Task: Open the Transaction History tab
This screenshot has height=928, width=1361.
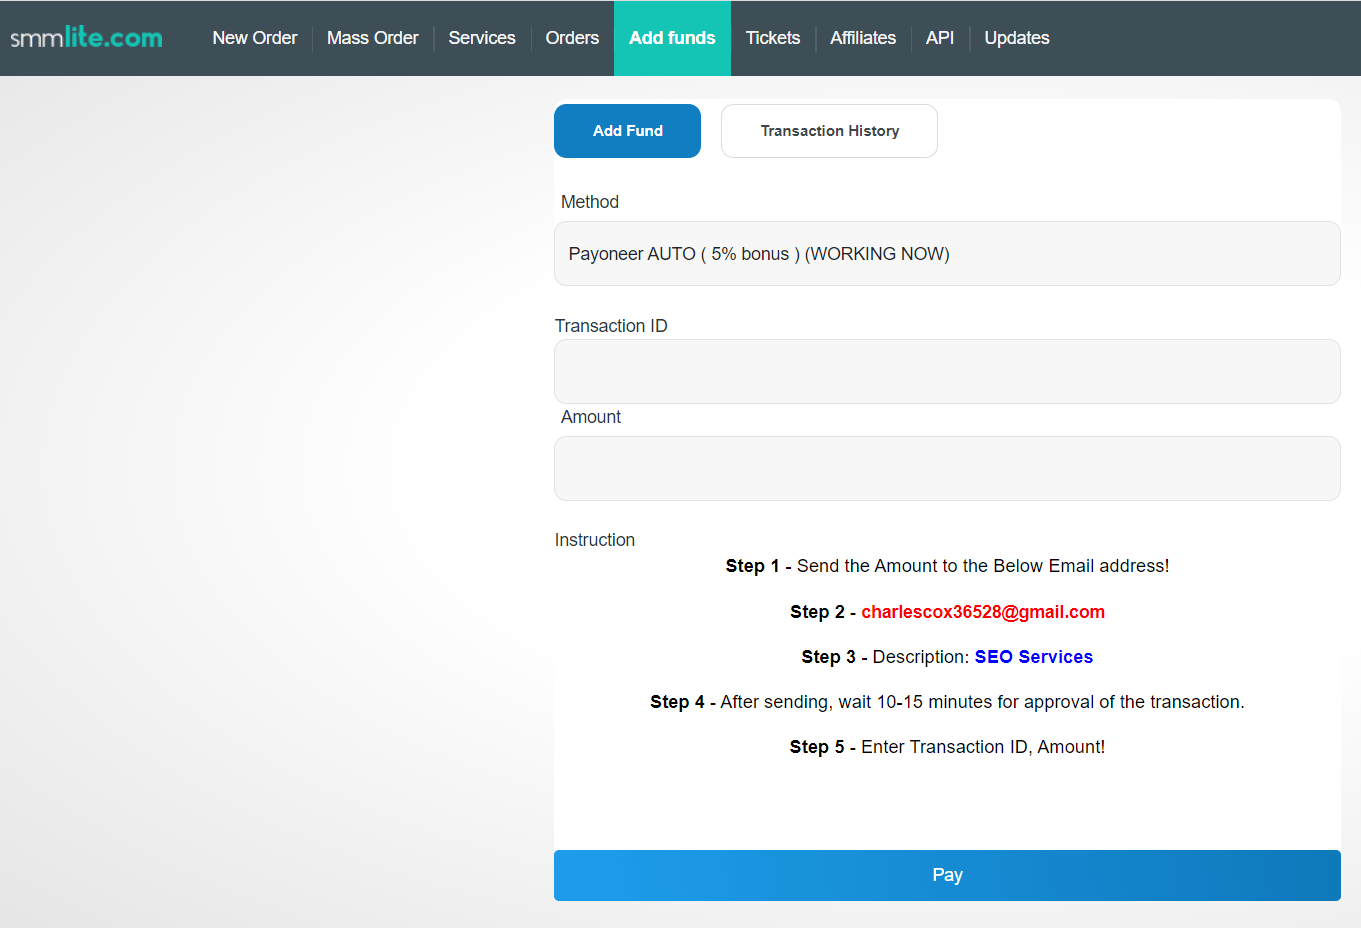Action: click(x=828, y=130)
